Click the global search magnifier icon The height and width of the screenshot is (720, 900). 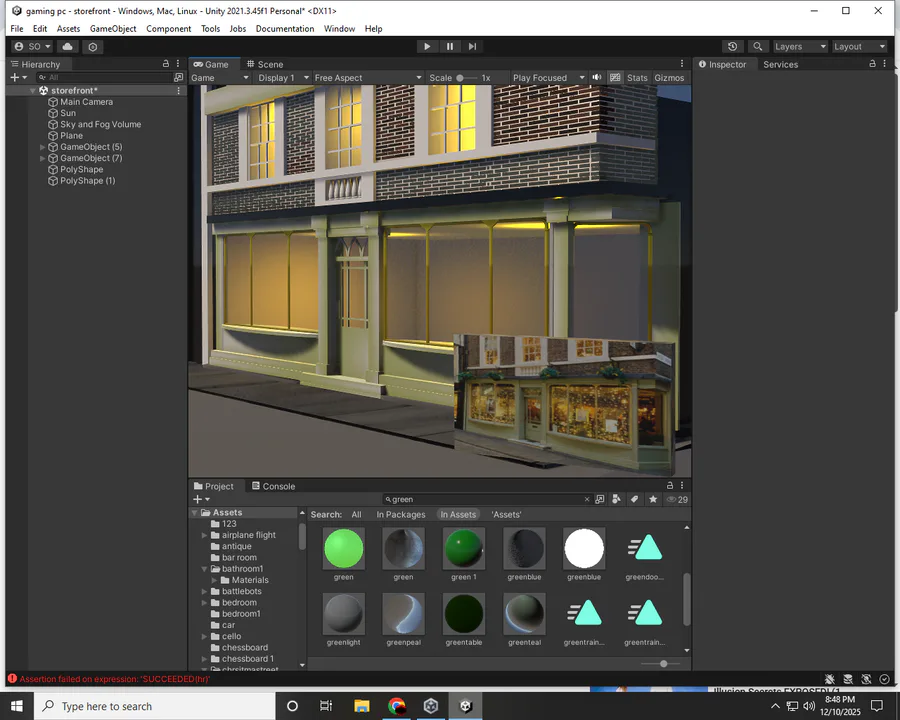point(758,47)
